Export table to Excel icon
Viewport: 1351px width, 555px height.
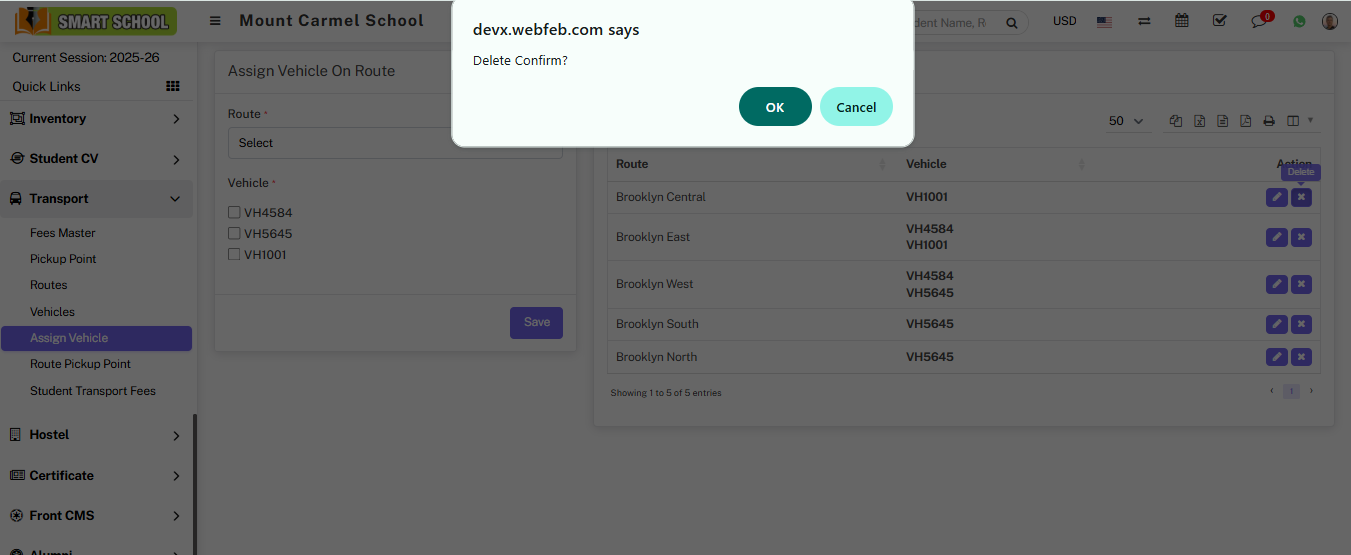pyautogui.click(x=1199, y=121)
